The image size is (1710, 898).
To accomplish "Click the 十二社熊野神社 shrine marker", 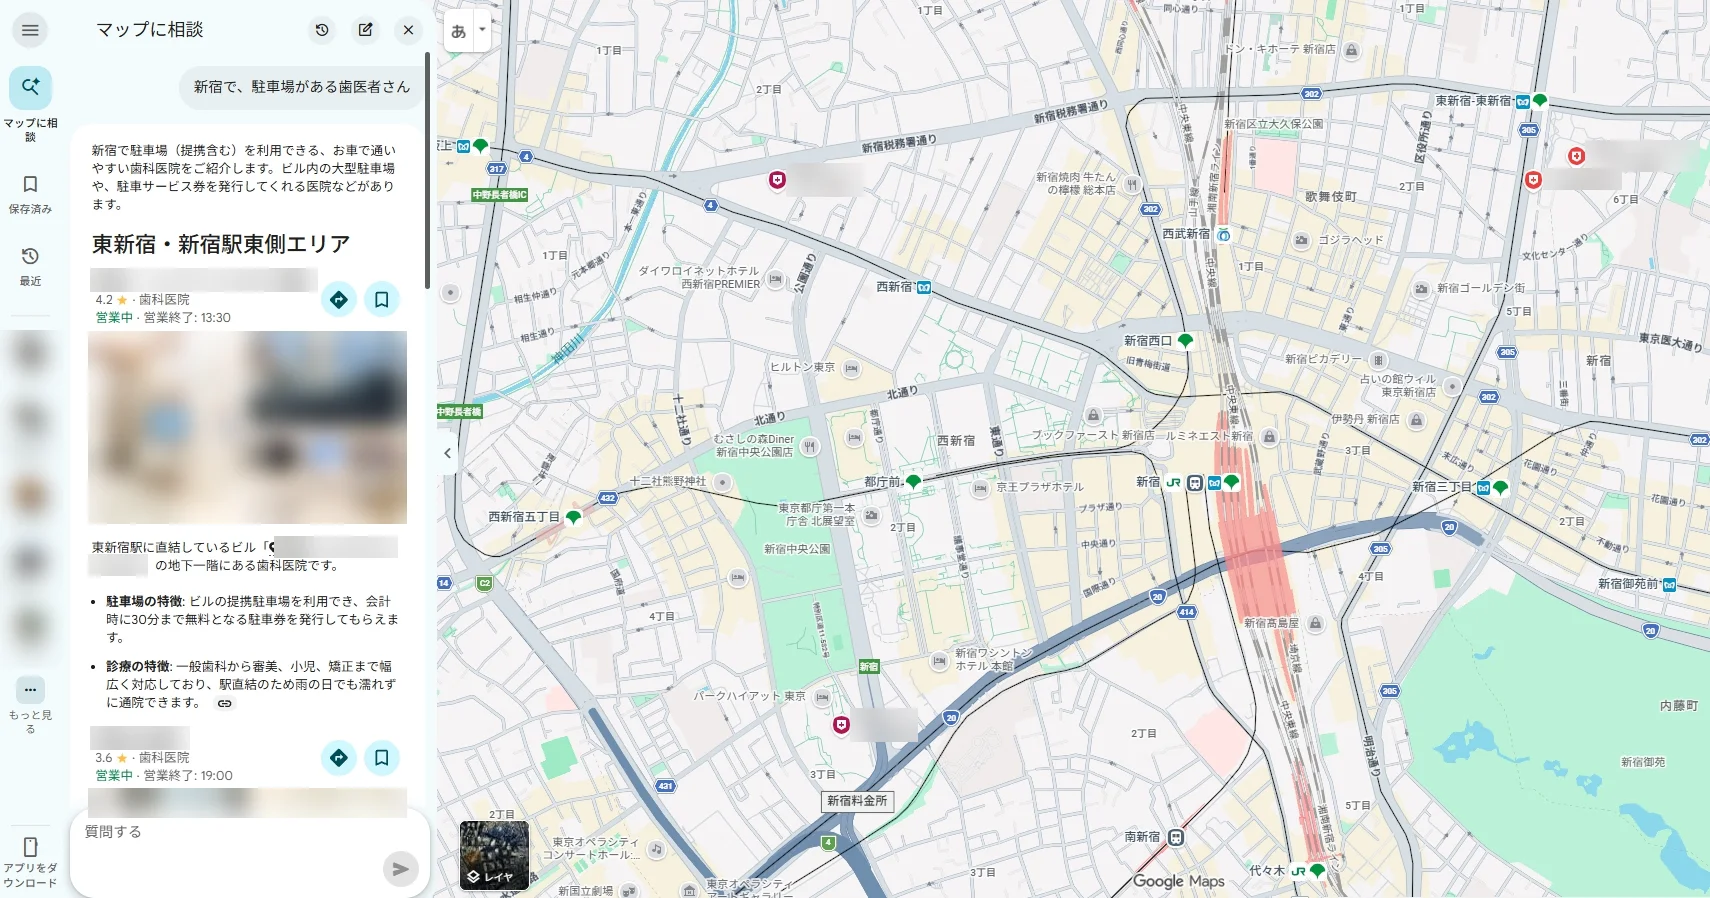I will (722, 482).
